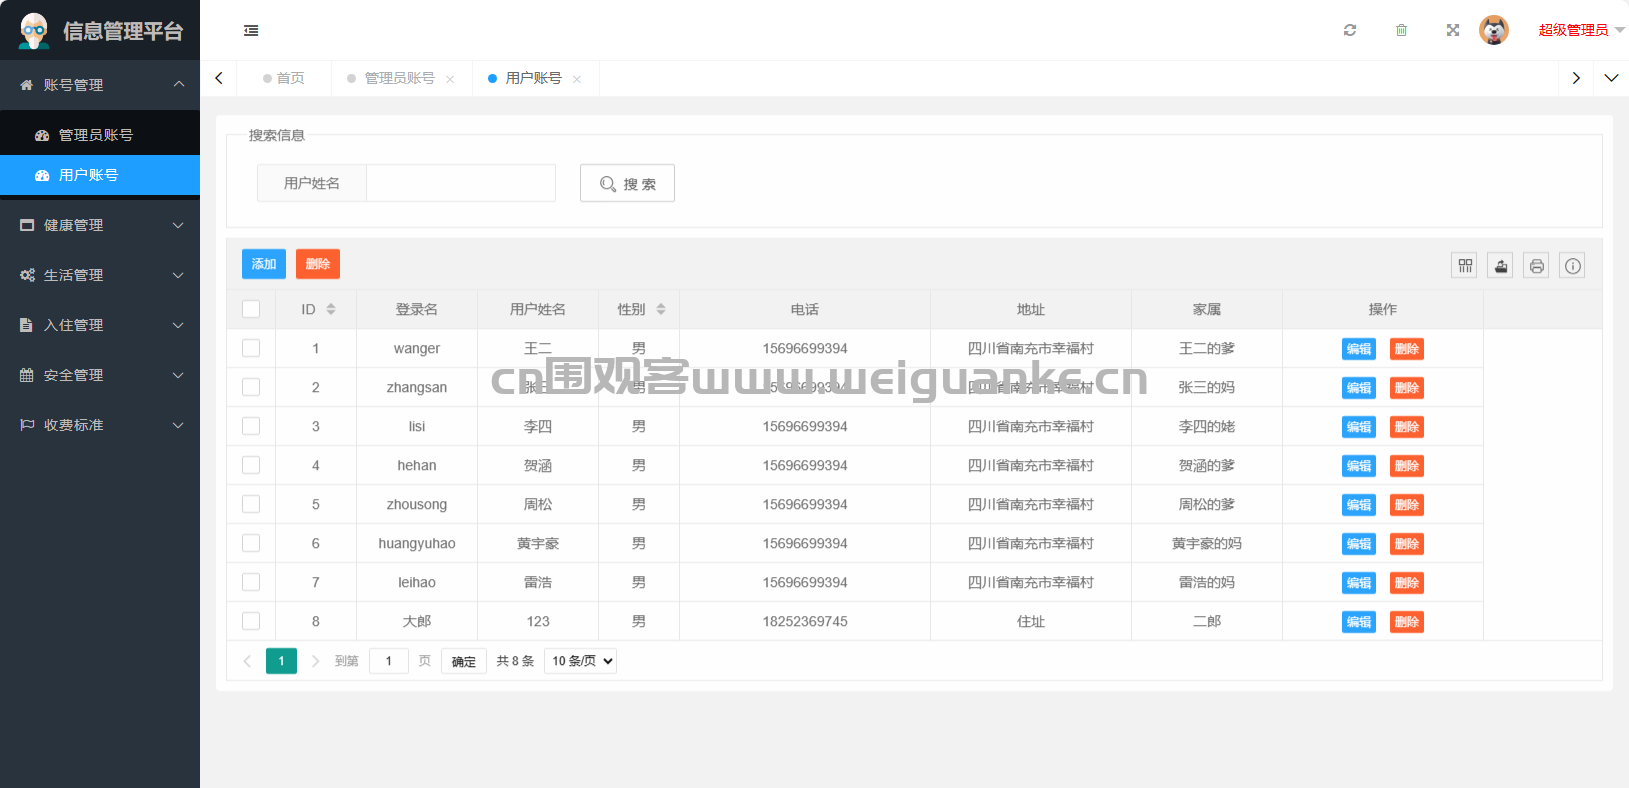Sort by the 性别 column arrows
The image size is (1629, 788).
tap(661, 309)
